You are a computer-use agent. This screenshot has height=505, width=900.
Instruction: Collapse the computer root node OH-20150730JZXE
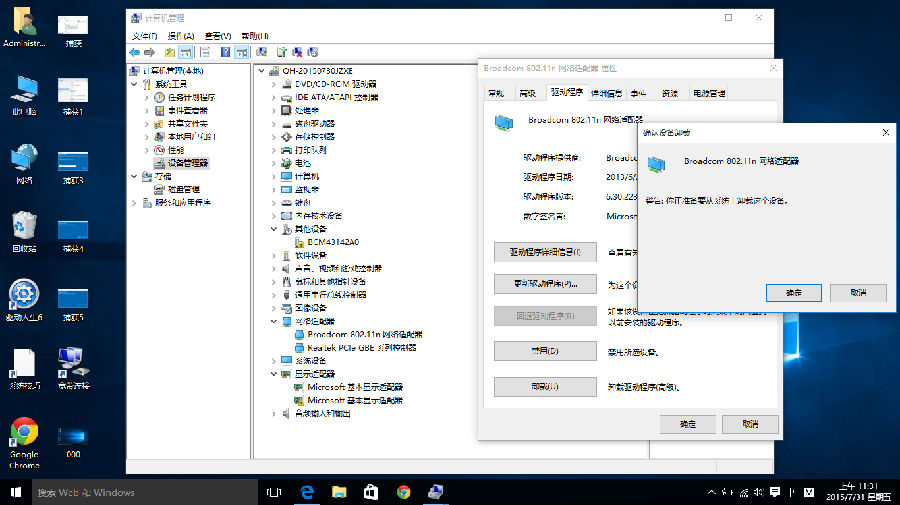[261, 71]
